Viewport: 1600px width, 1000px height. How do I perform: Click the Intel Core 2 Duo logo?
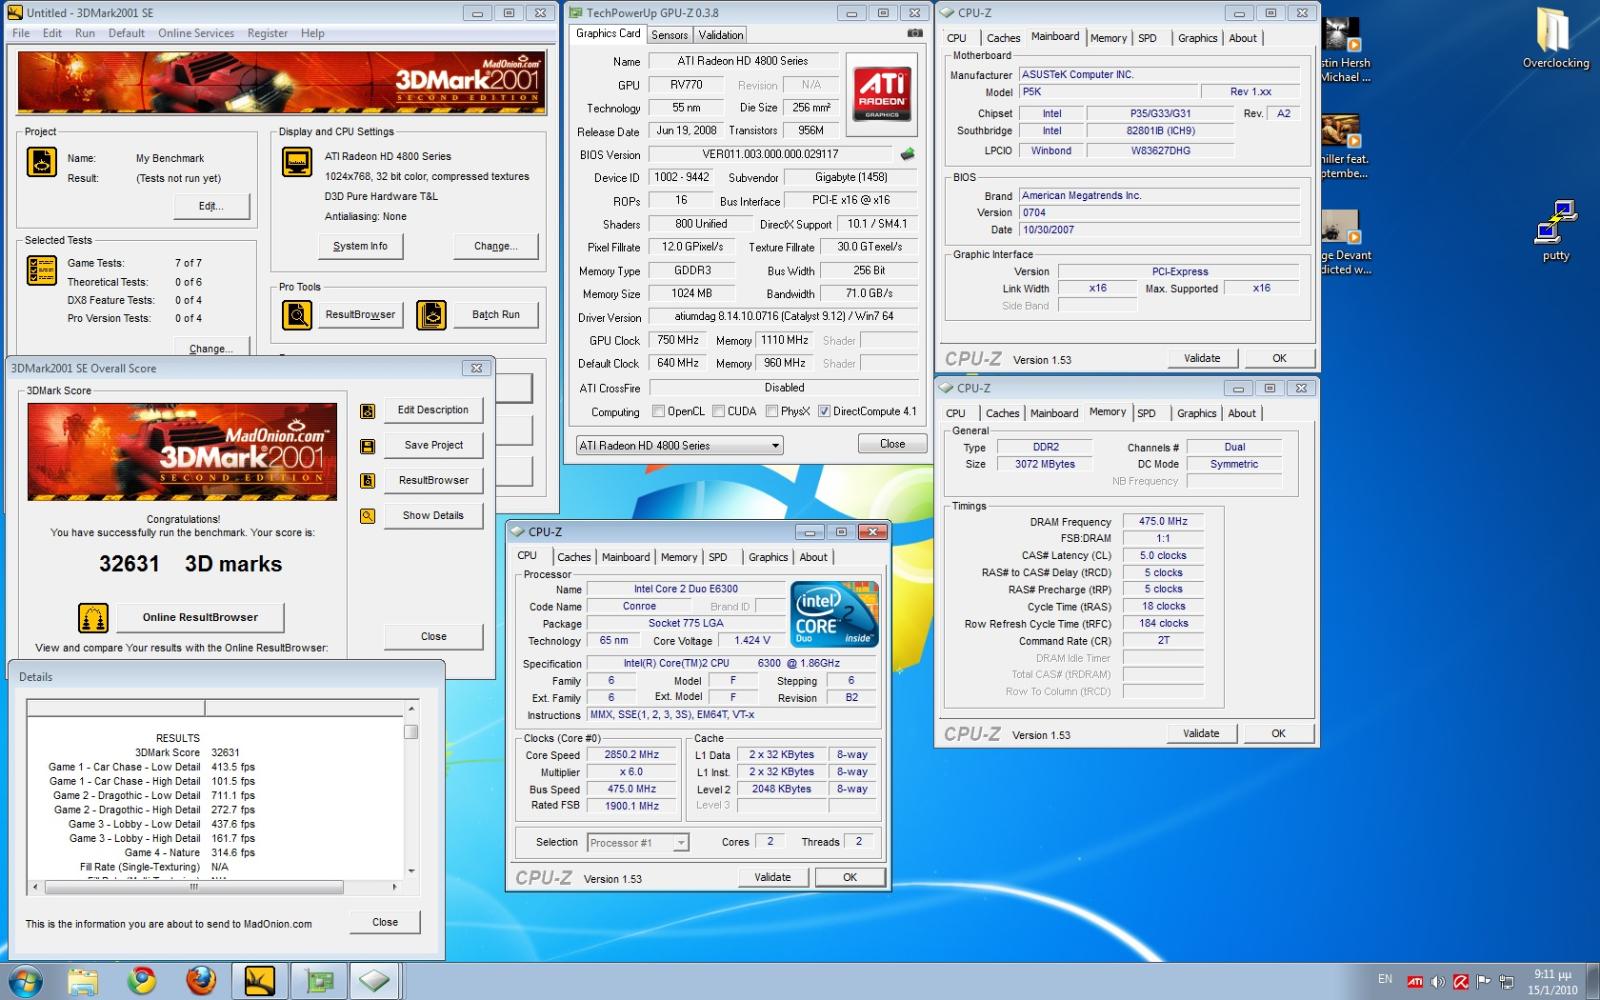tap(835, 613)
